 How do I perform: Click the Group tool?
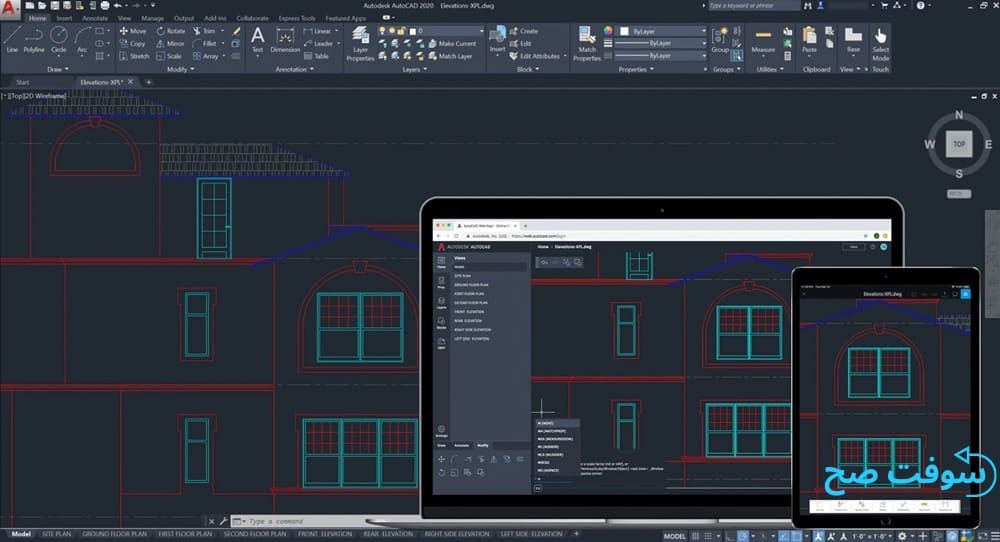(x=720, y=40)
